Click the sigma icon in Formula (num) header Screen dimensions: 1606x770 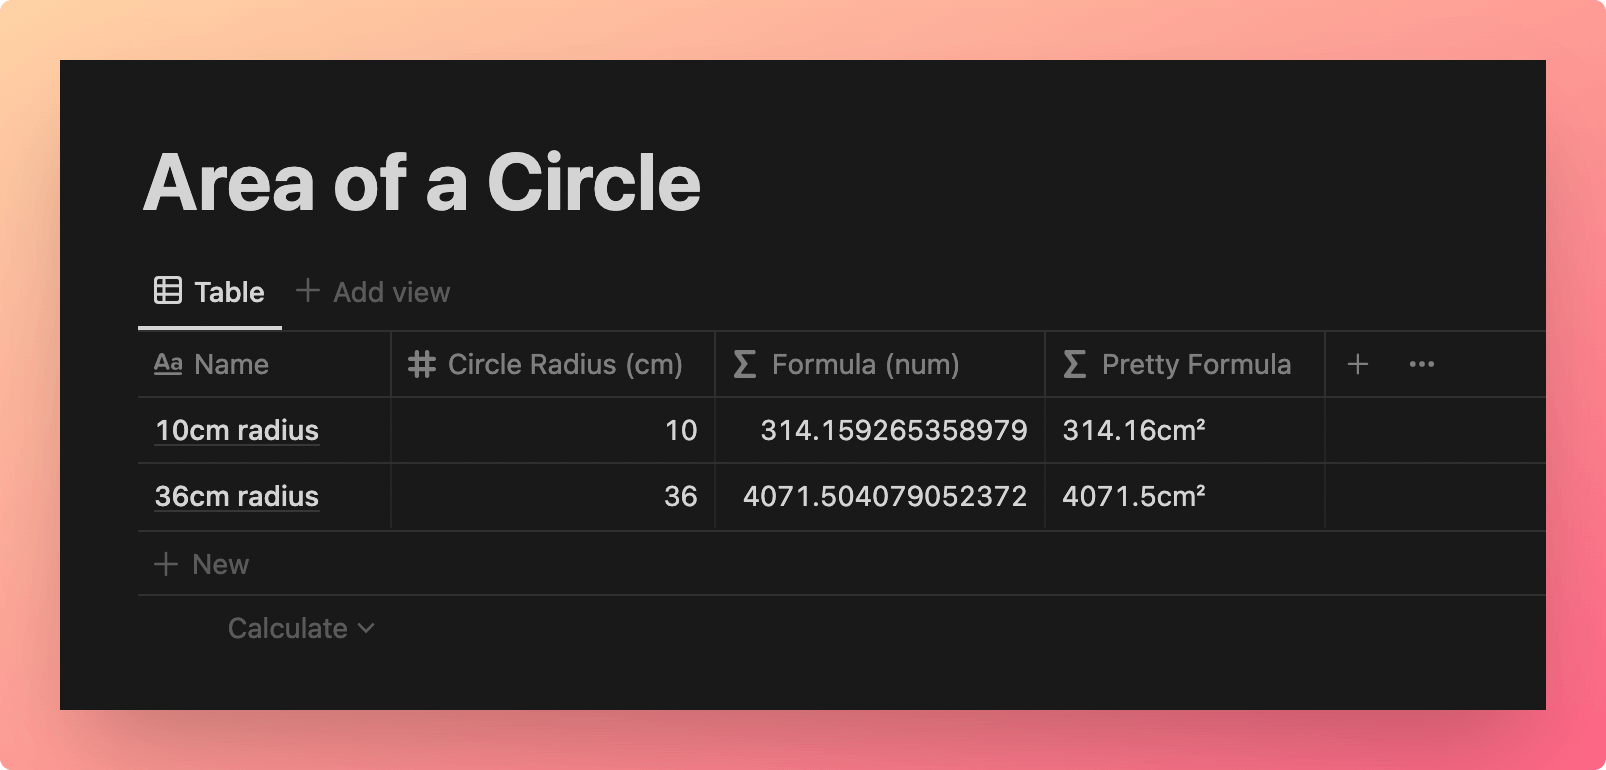tap(745, 364)
